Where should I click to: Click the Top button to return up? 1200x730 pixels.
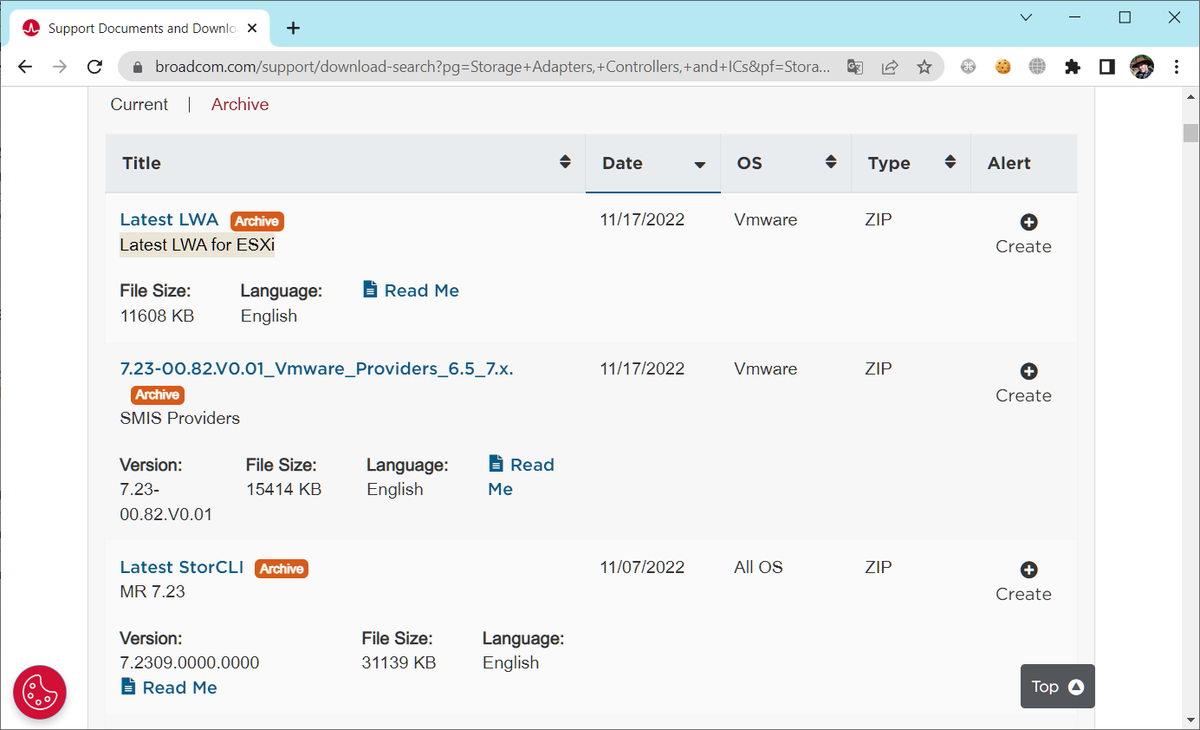(1058, 686)
